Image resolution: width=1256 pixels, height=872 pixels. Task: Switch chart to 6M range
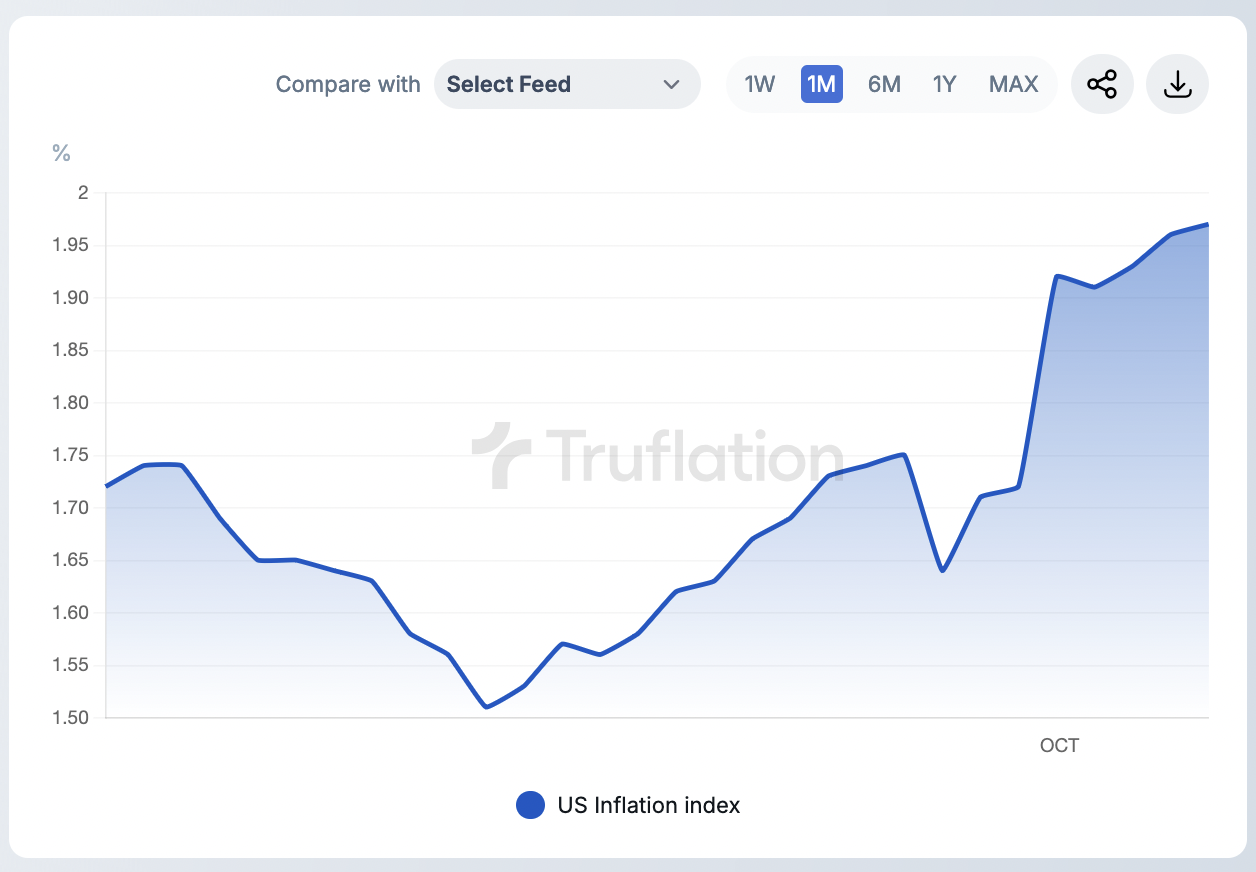[x=884, y=85]
